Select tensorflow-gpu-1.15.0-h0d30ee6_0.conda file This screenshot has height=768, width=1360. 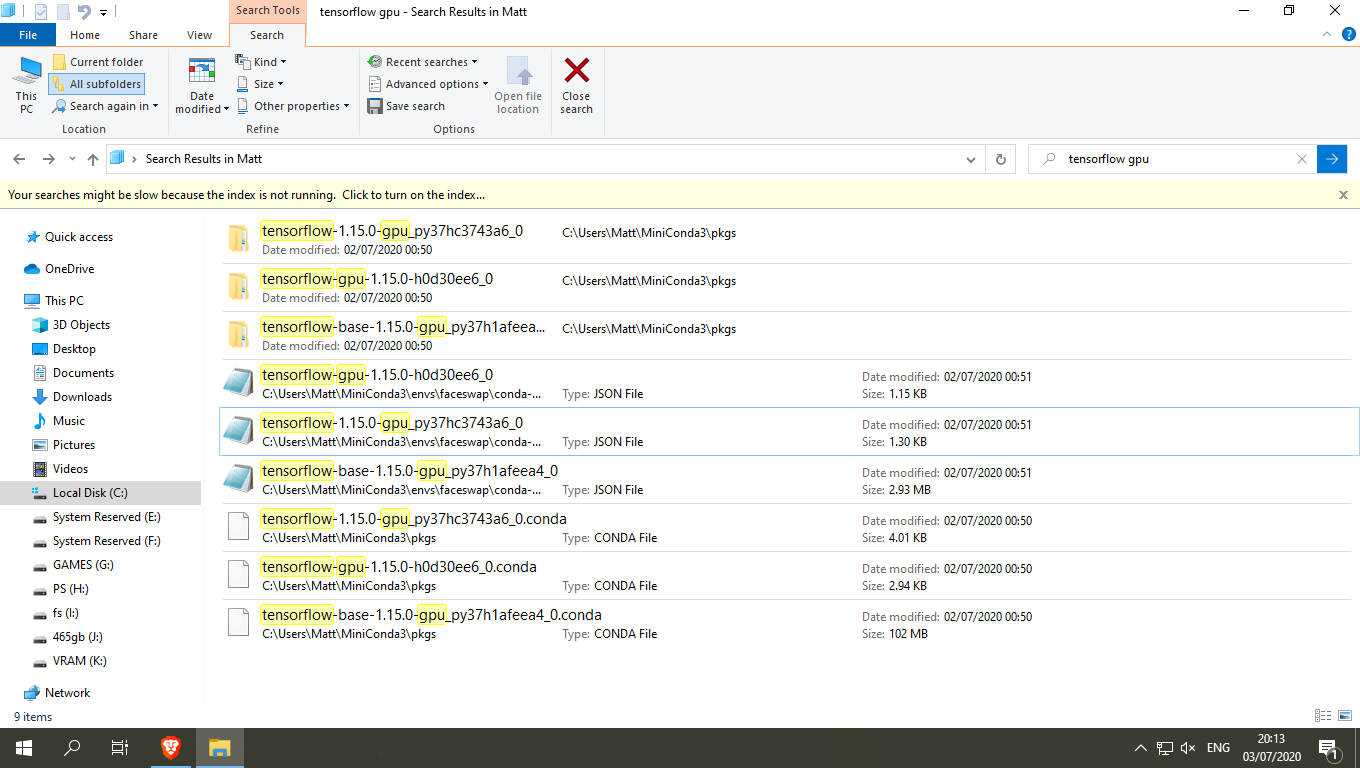tap(789, 576)
